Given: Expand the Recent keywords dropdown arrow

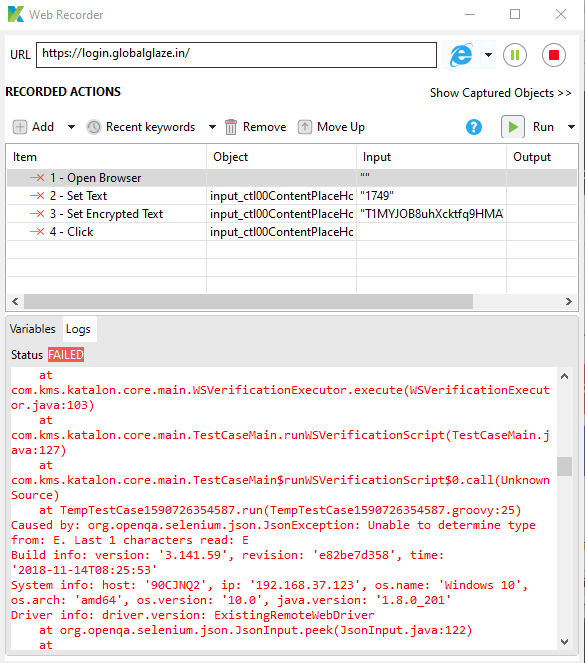Looking at the screenshot, I should (x=212, y=127).
